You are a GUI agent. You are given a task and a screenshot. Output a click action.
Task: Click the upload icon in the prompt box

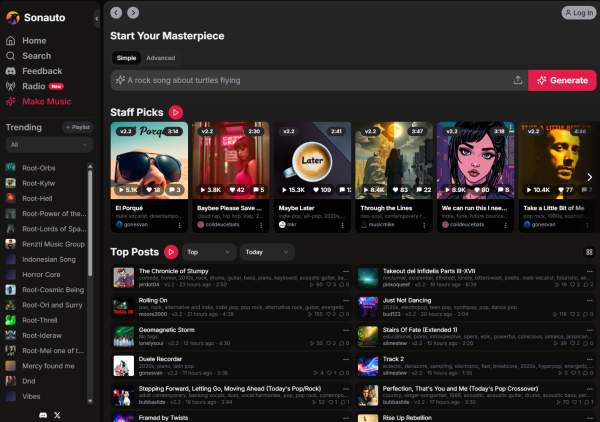(517, 80)
